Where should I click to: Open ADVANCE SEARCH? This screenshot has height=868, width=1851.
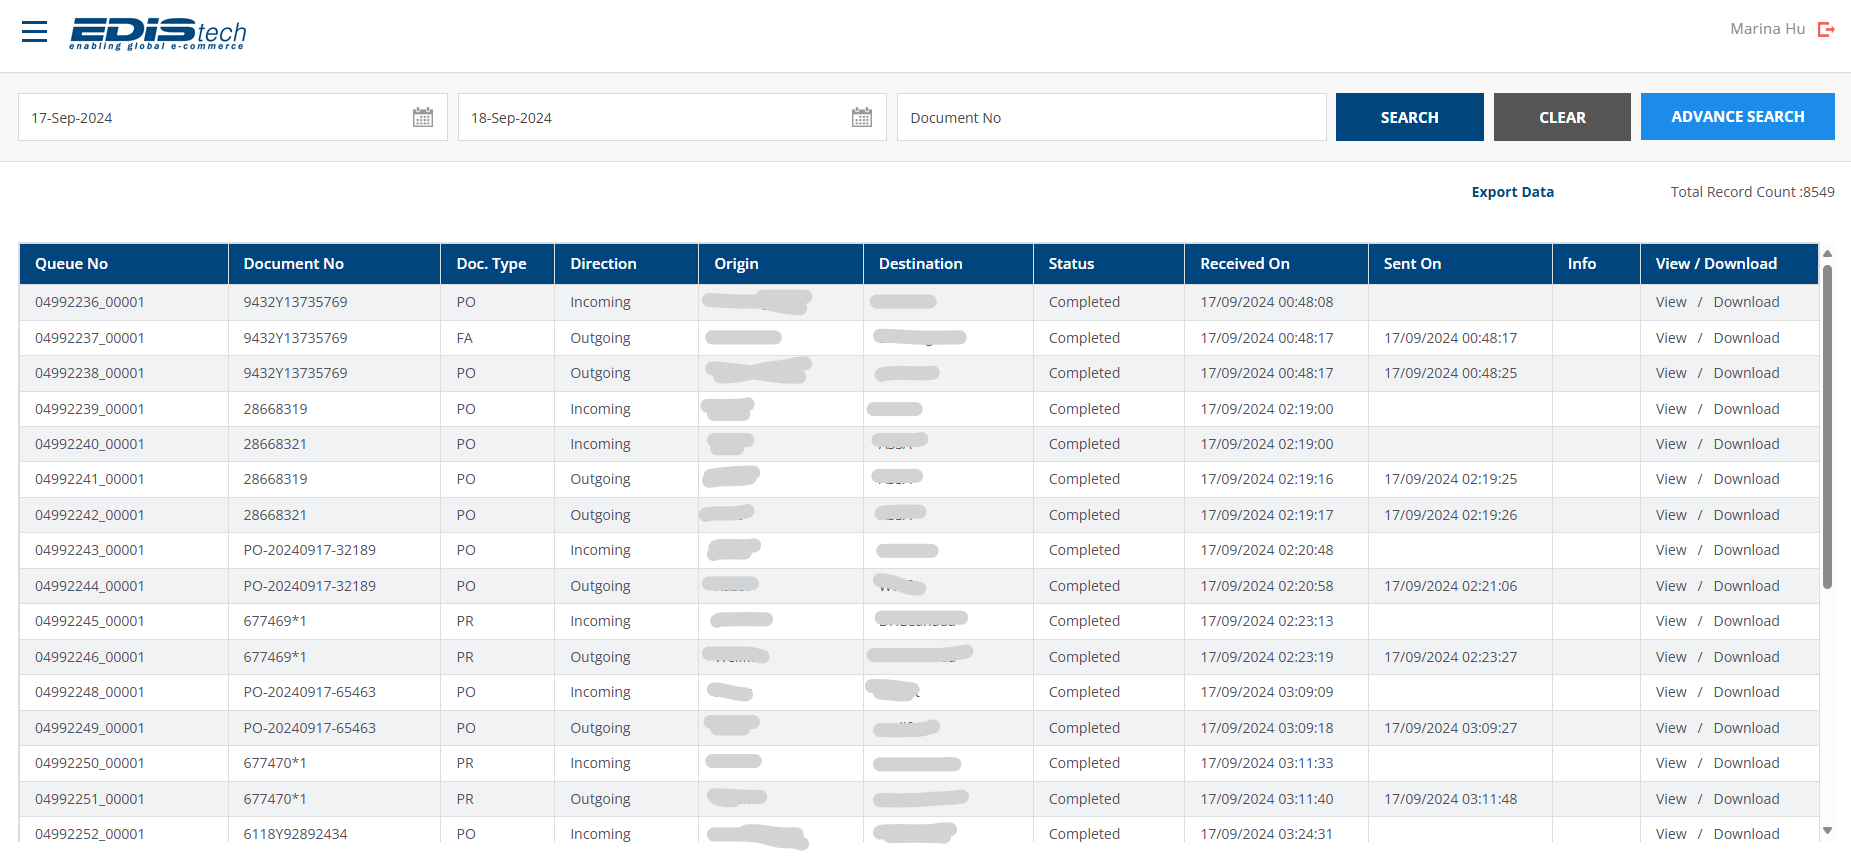[1738, 116]
